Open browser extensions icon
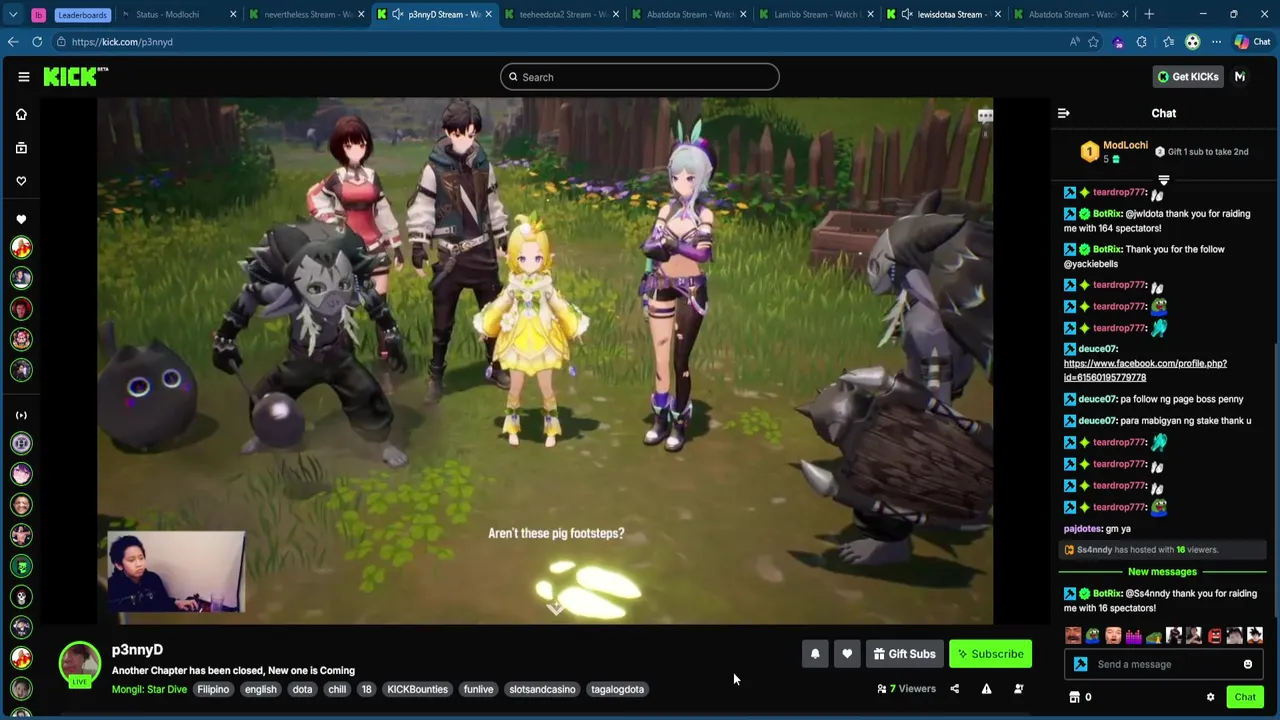1280x720 pixels. 1142,42
